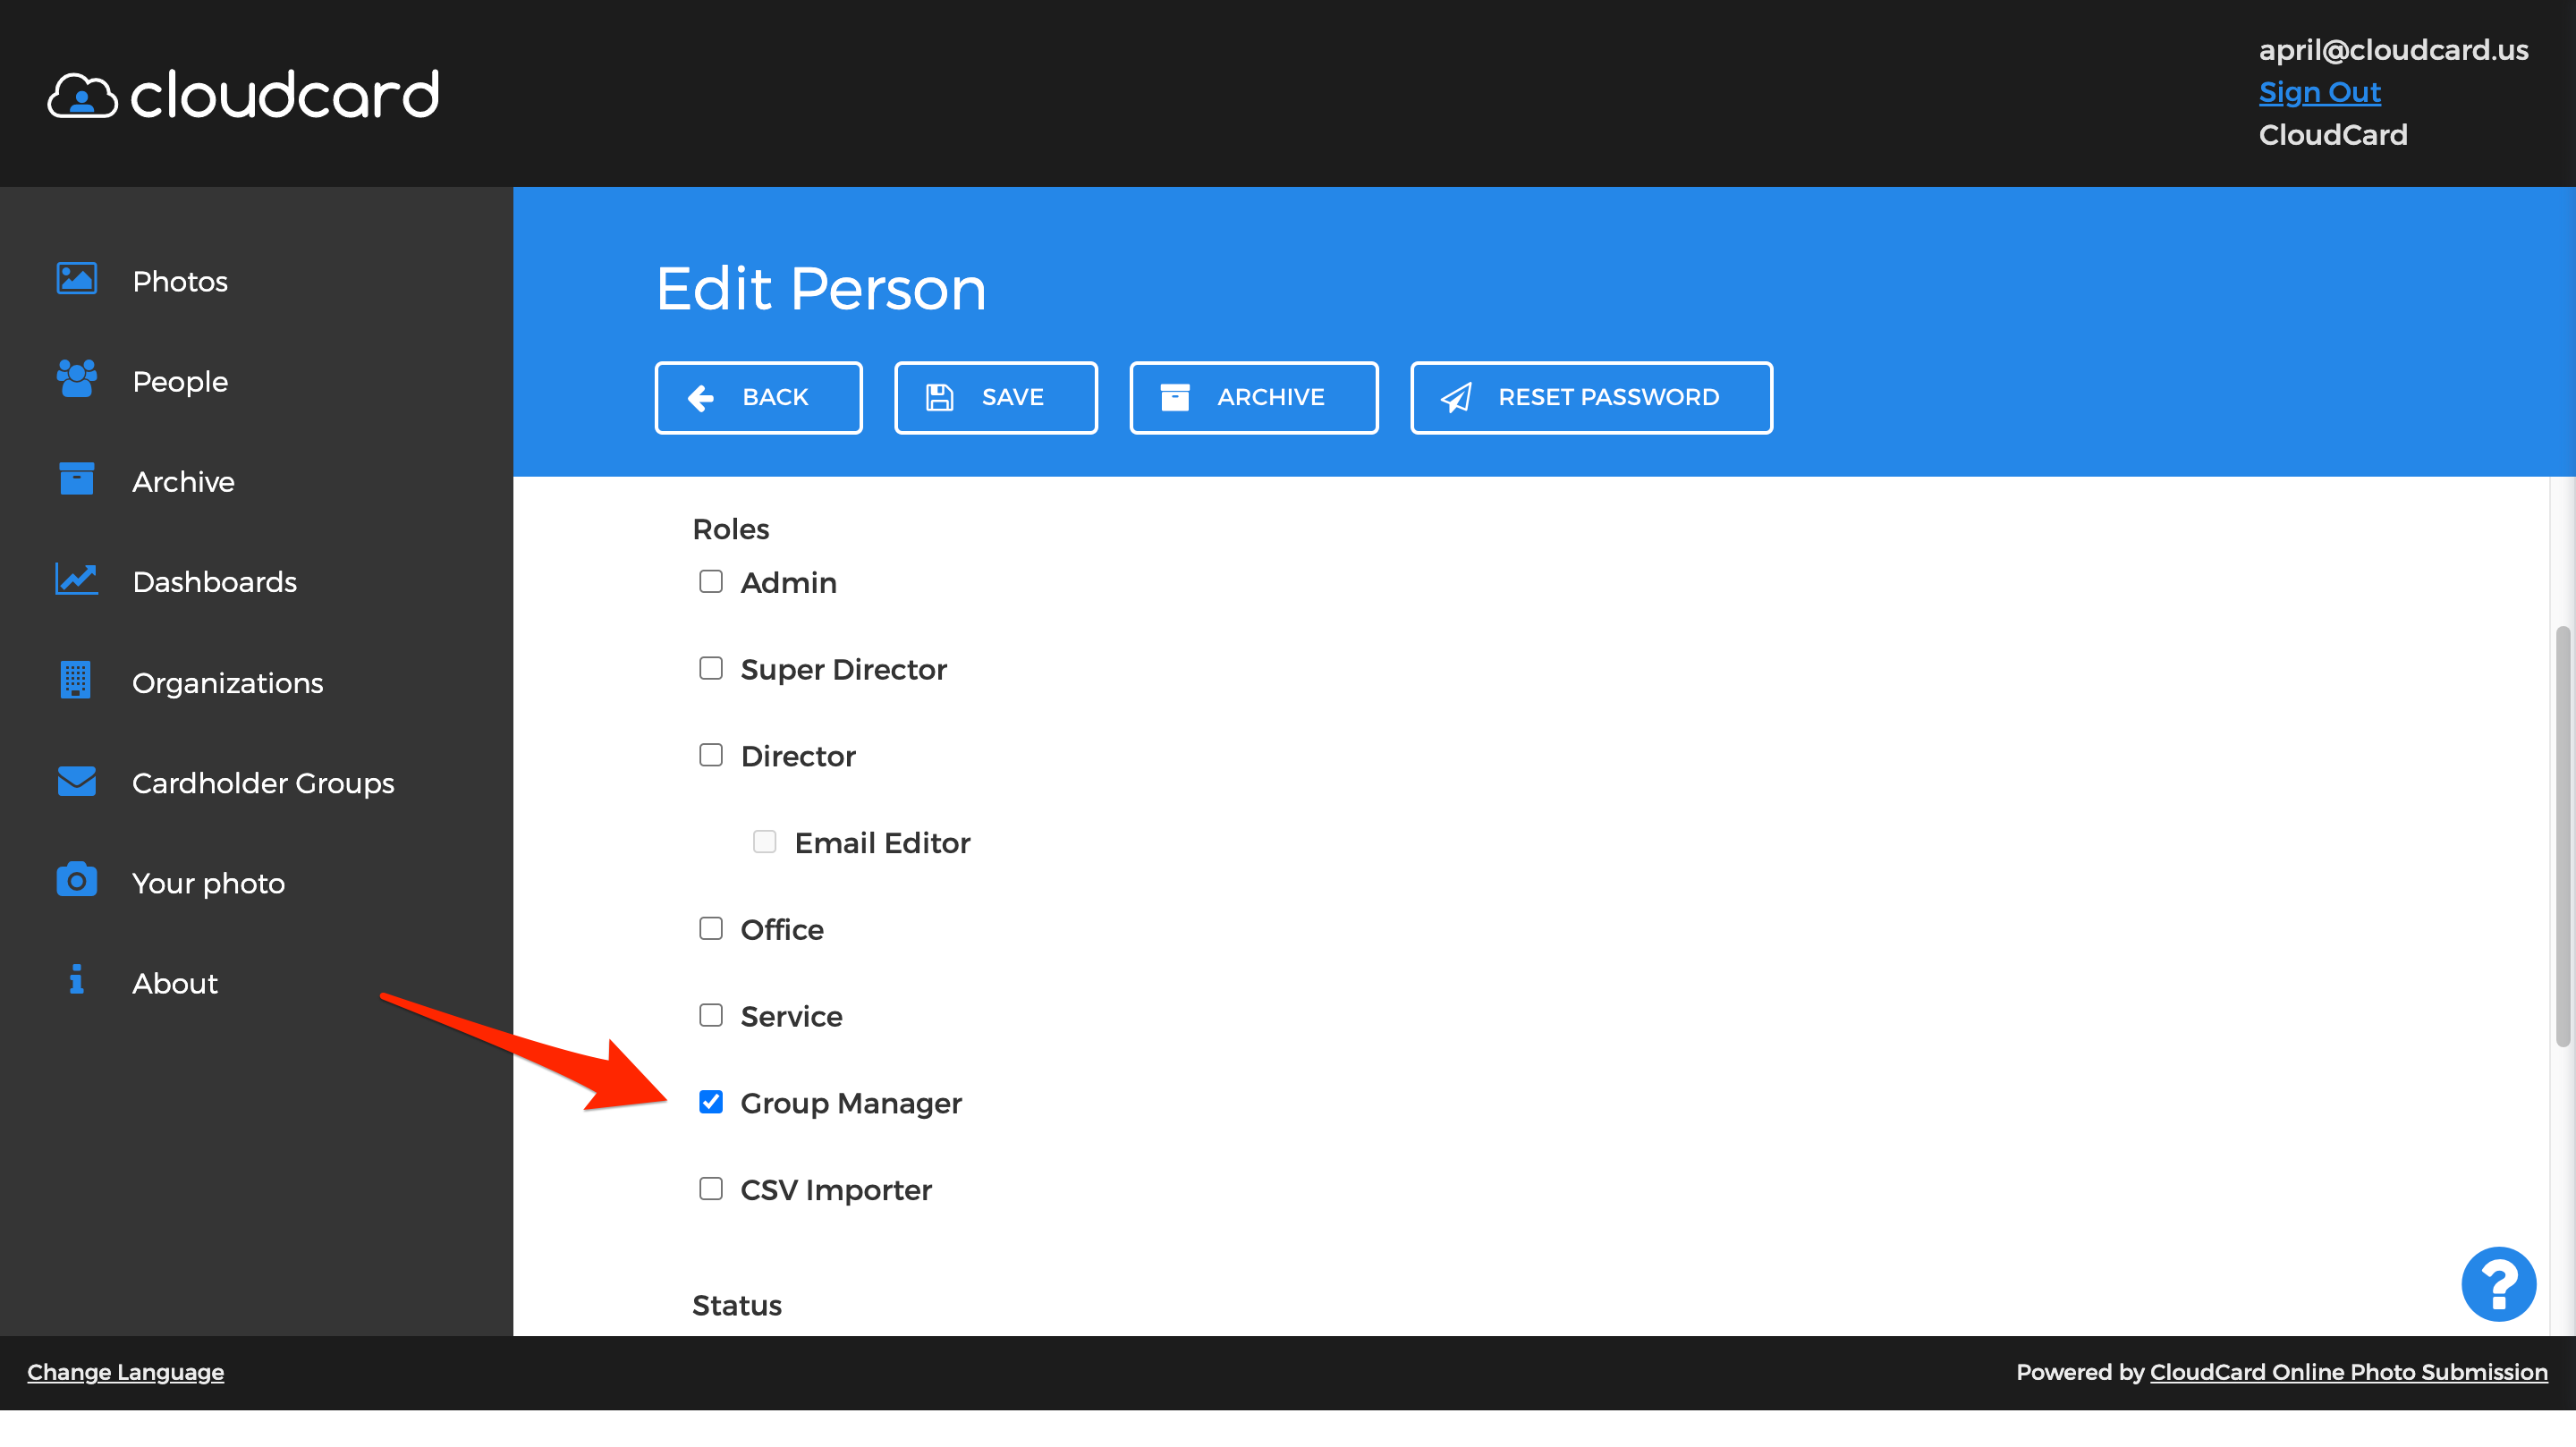2576x1447 pixels.
Task: Tick the CSV Importer checkbox
Action: (x=710, y=1188)
